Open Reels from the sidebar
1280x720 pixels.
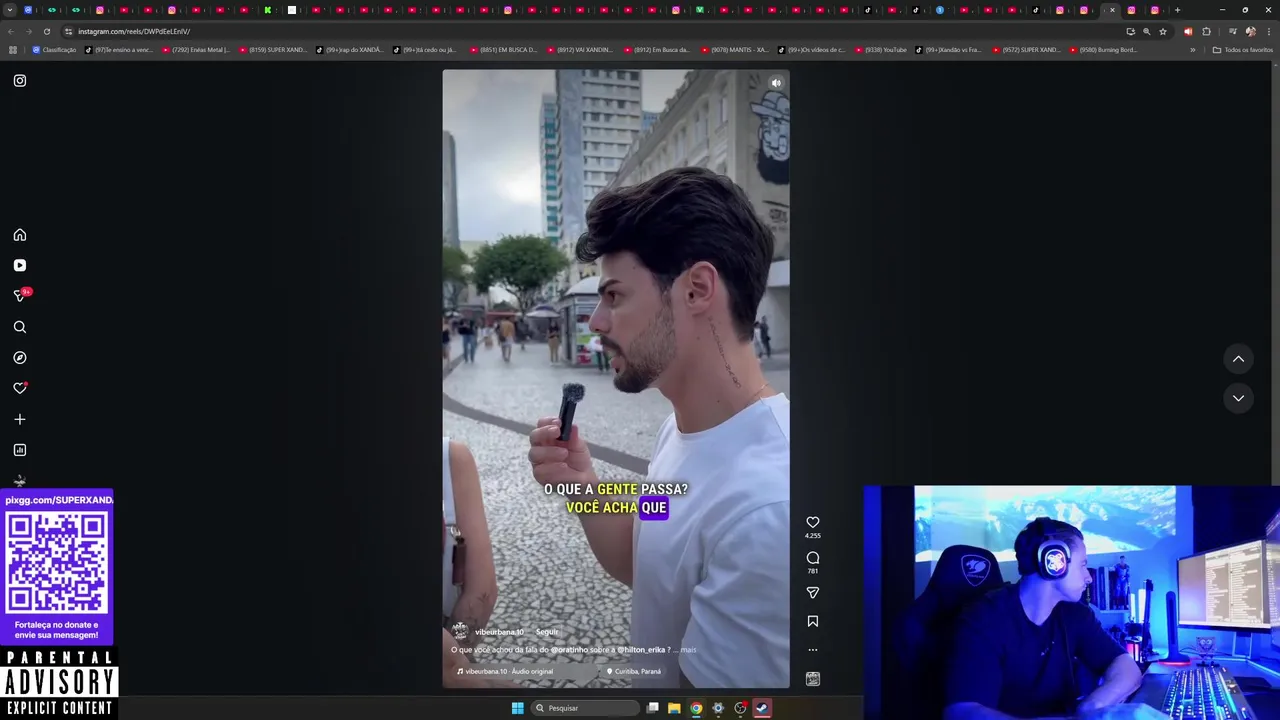tap(20, 265)
